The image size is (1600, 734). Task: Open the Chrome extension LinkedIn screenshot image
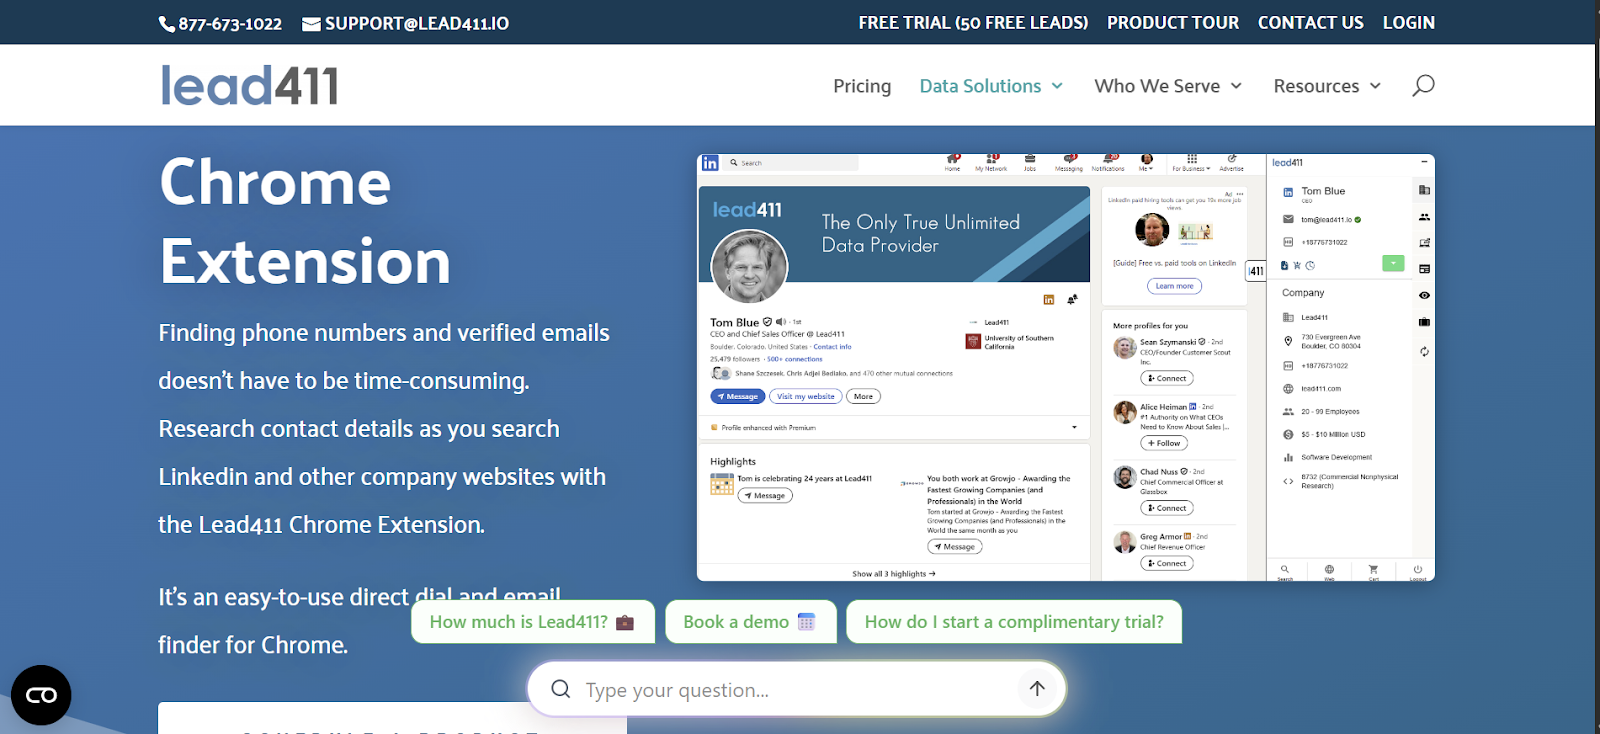[1066, 367]
